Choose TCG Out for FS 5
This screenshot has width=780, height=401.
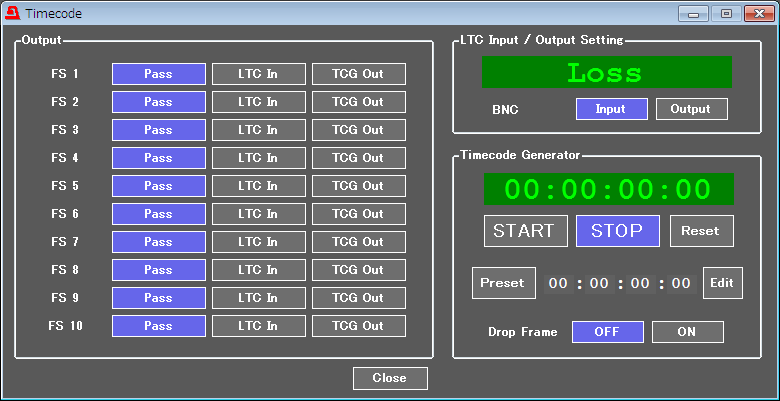click(x=358, y=186)
